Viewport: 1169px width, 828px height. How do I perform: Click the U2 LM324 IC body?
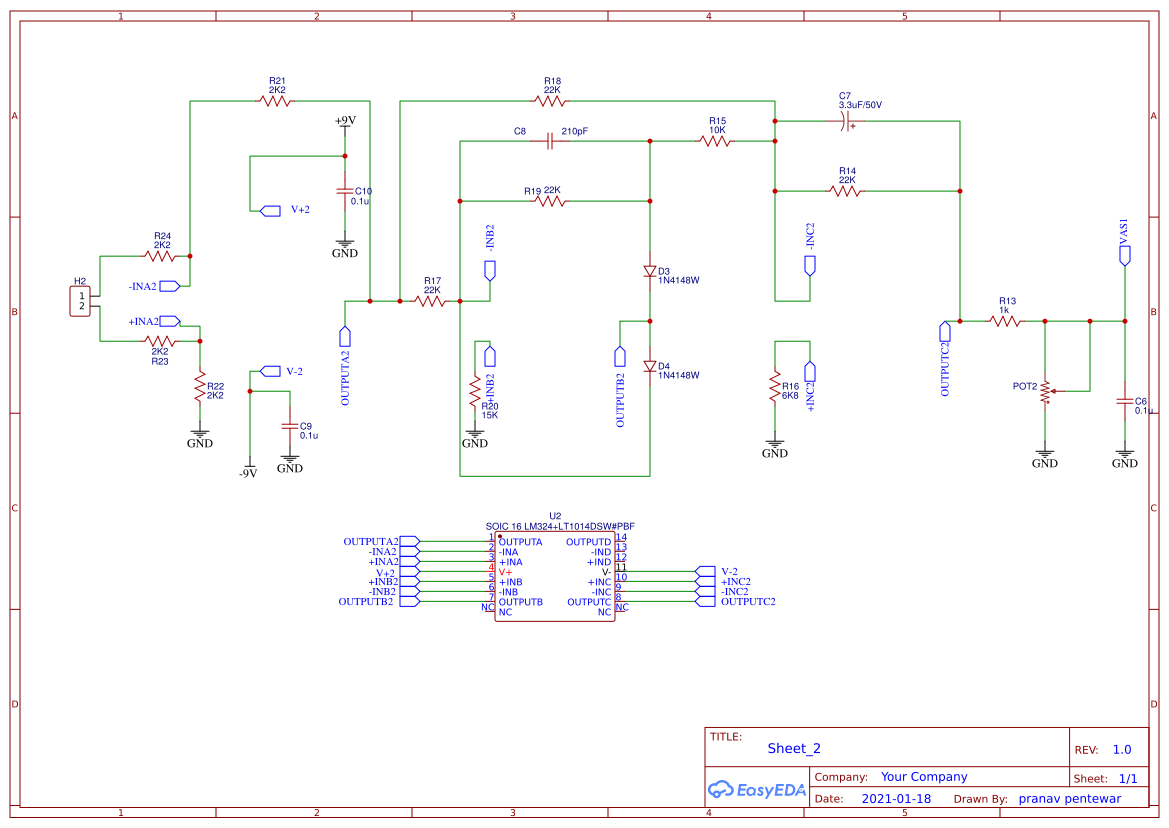555,577
